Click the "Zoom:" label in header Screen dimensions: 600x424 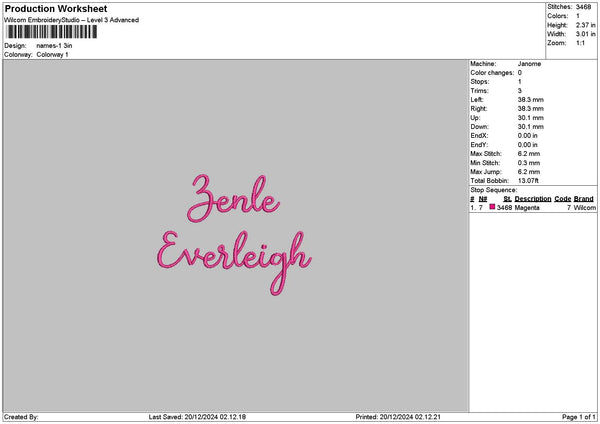[x=556, y=43]
